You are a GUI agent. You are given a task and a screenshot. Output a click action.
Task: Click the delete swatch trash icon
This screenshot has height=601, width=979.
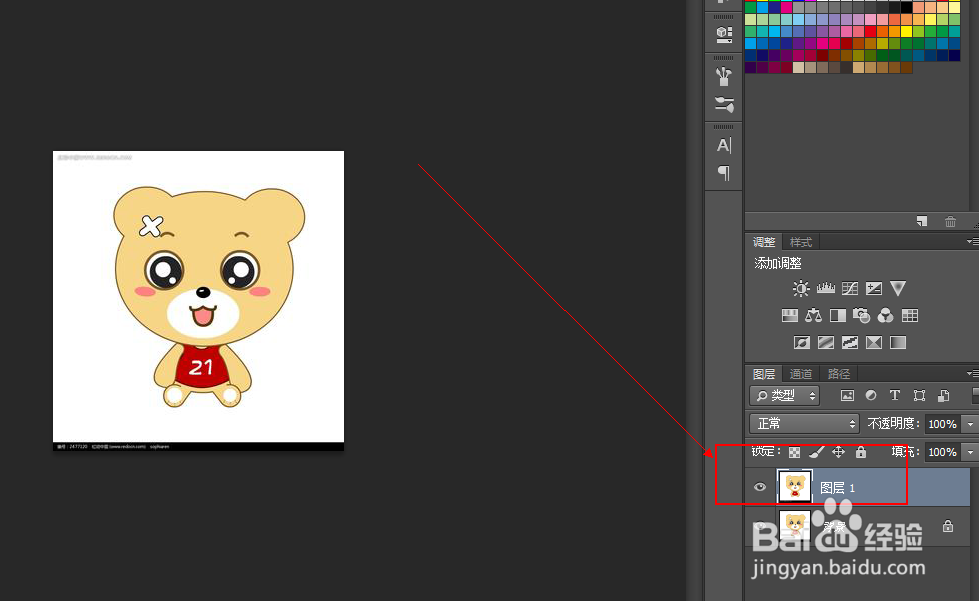(950, 221)
